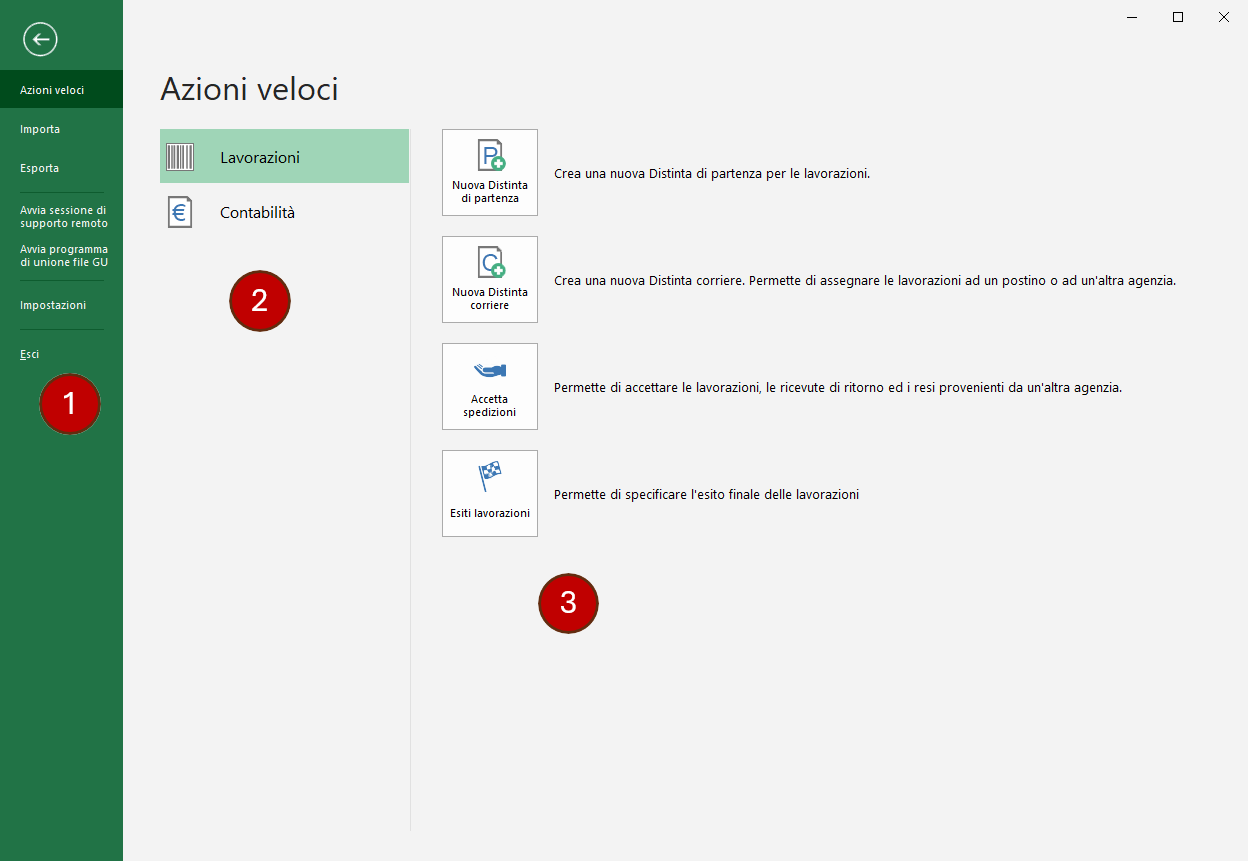Maximize the application window
The image size is (1248, 861).
point(1178,17)
